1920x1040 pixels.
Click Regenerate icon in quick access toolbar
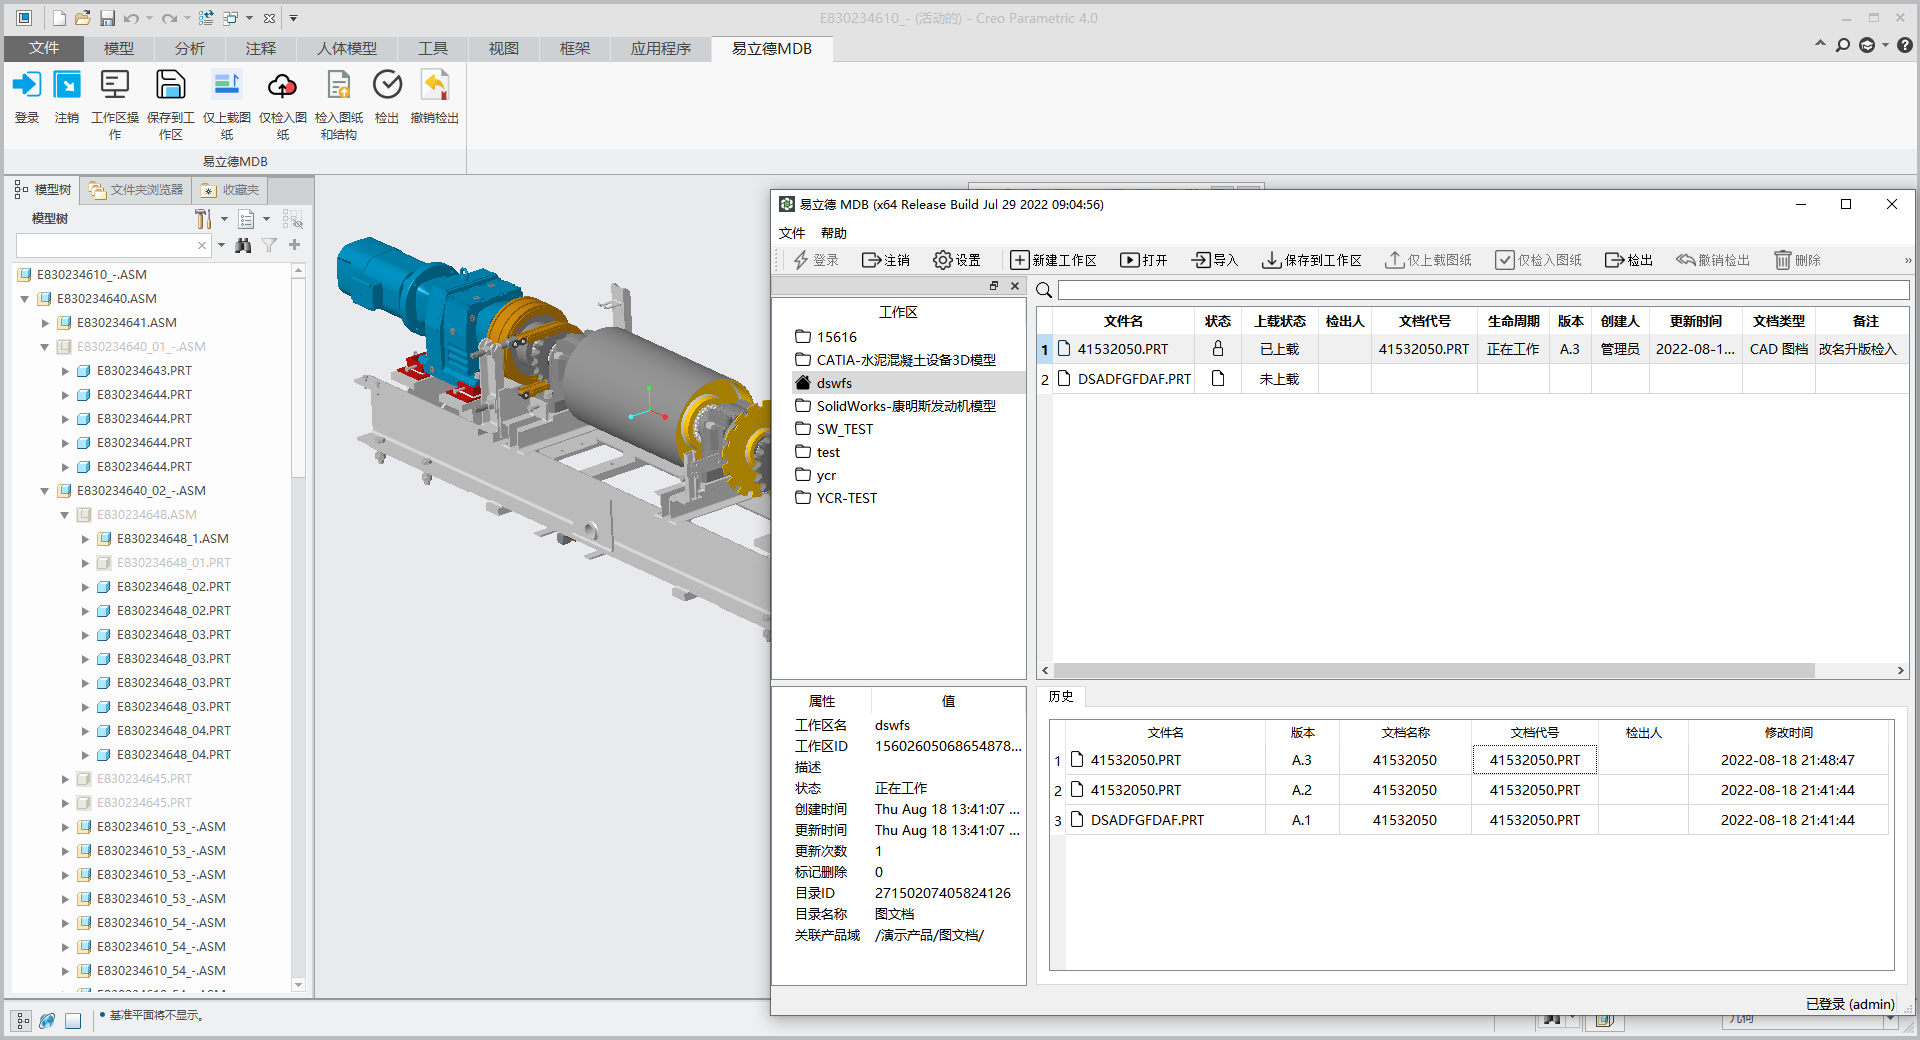point(206,18)
